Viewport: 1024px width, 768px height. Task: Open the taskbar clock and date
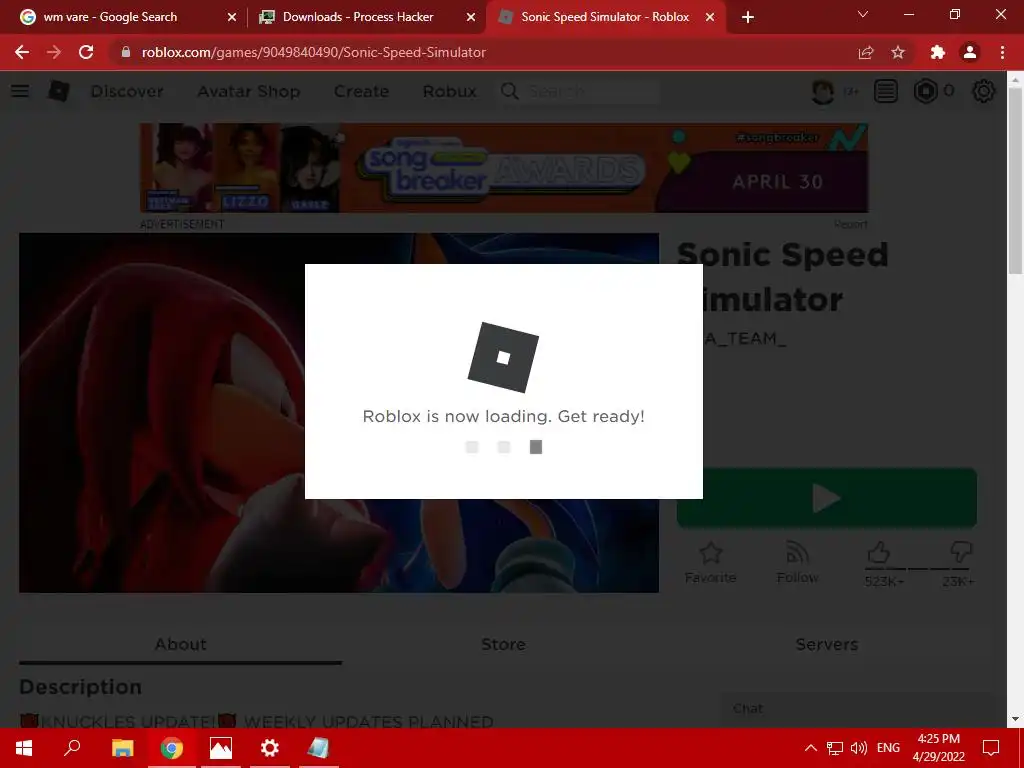[938, 748]
